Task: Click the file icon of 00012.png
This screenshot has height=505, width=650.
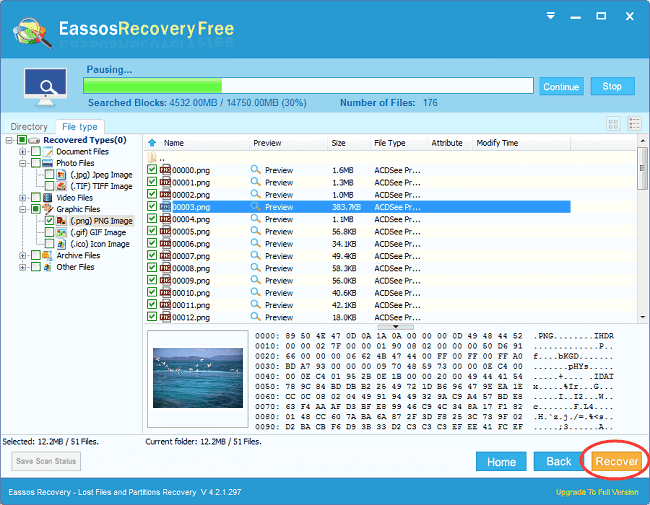Action: click(x=165, y=317)
